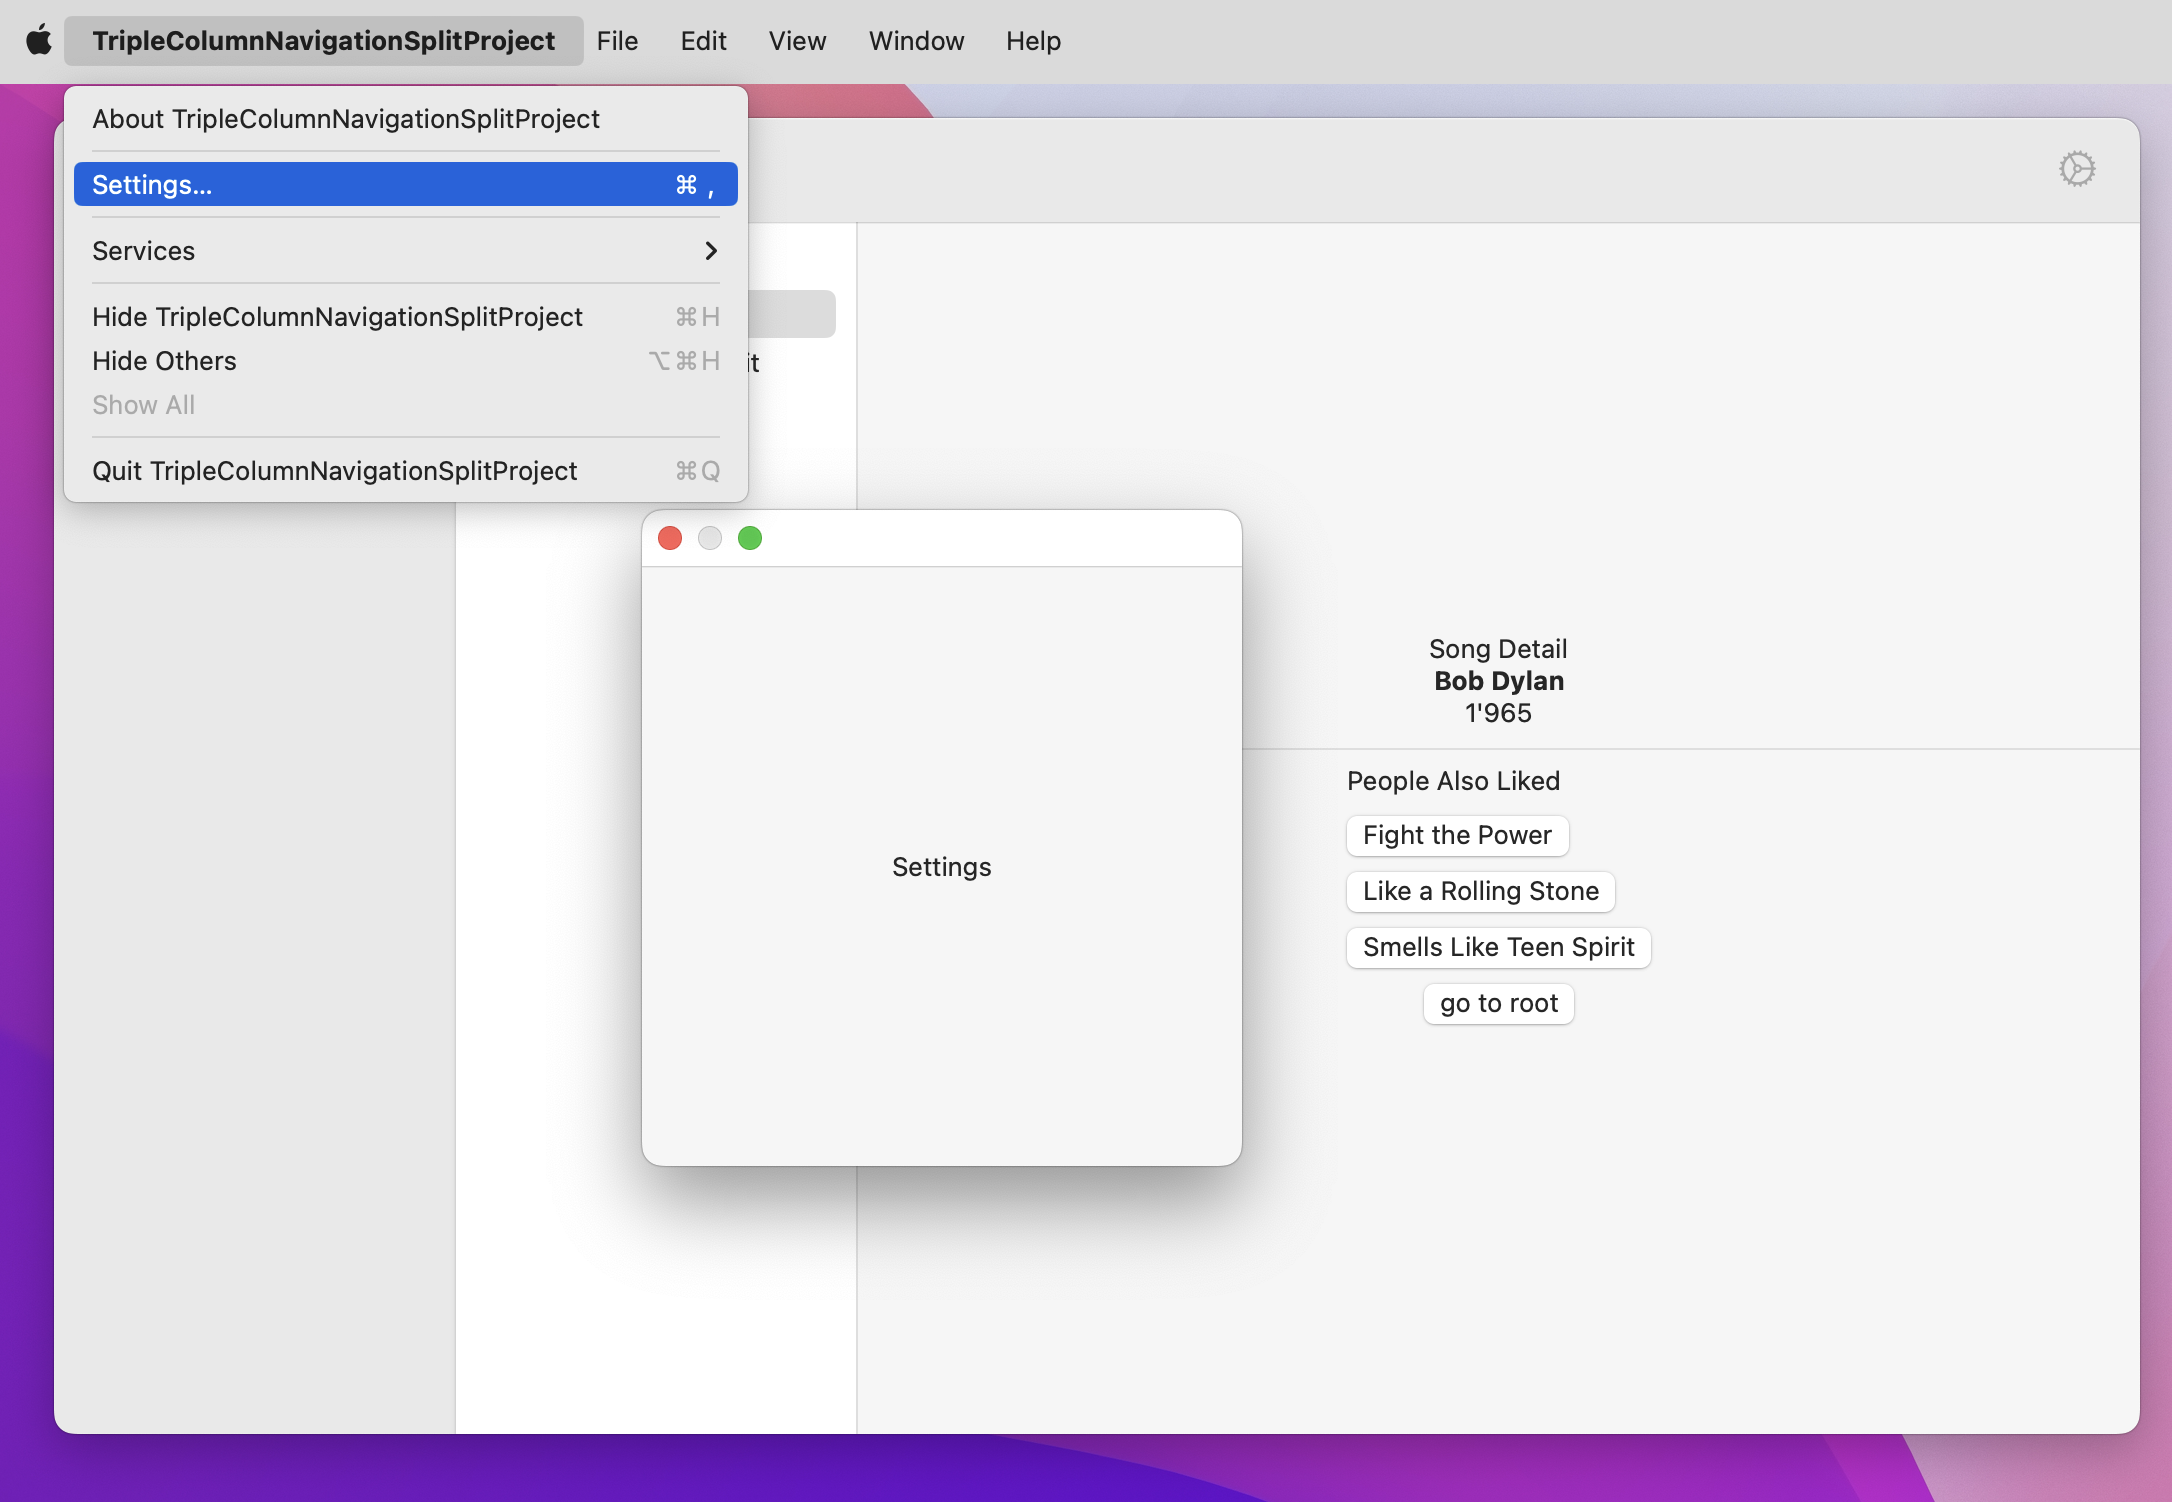Quit TripleColumnNavigationSplitProject from menu
Image resolution: width=2172 pixels, height=1502 pixels.
click(335, 471)
